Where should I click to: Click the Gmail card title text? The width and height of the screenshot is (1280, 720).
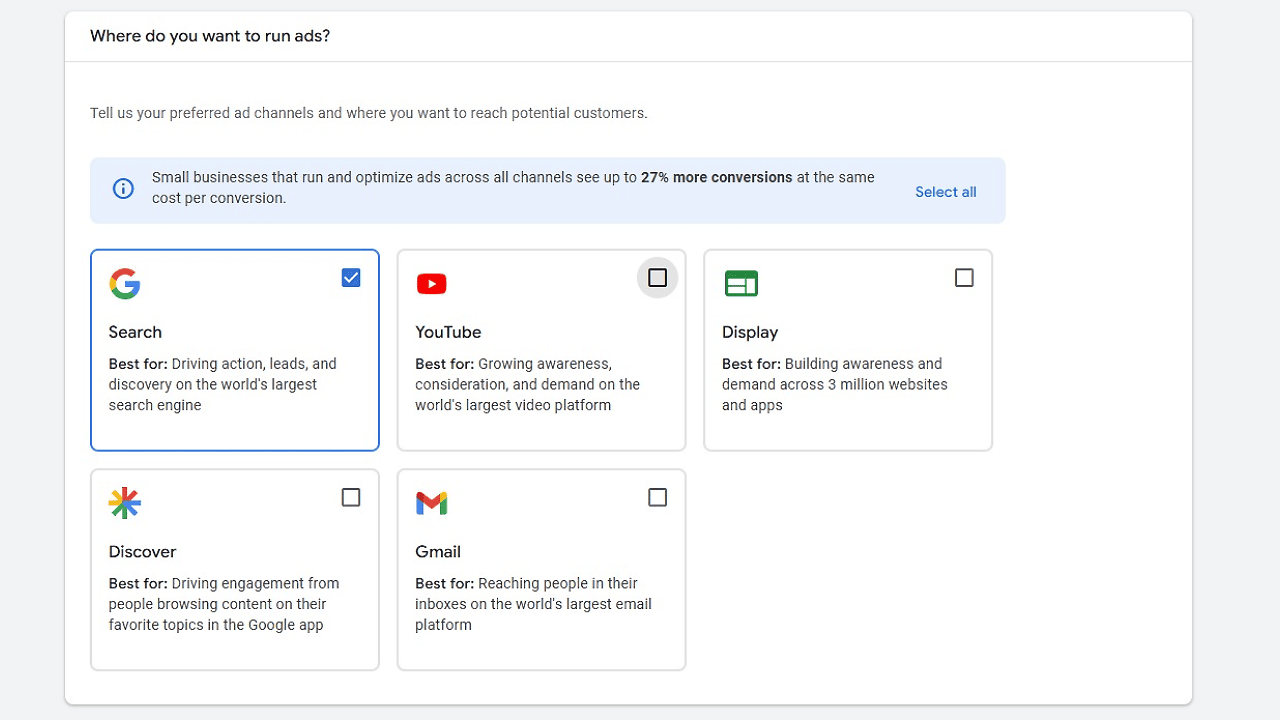[x=438, y=552]
